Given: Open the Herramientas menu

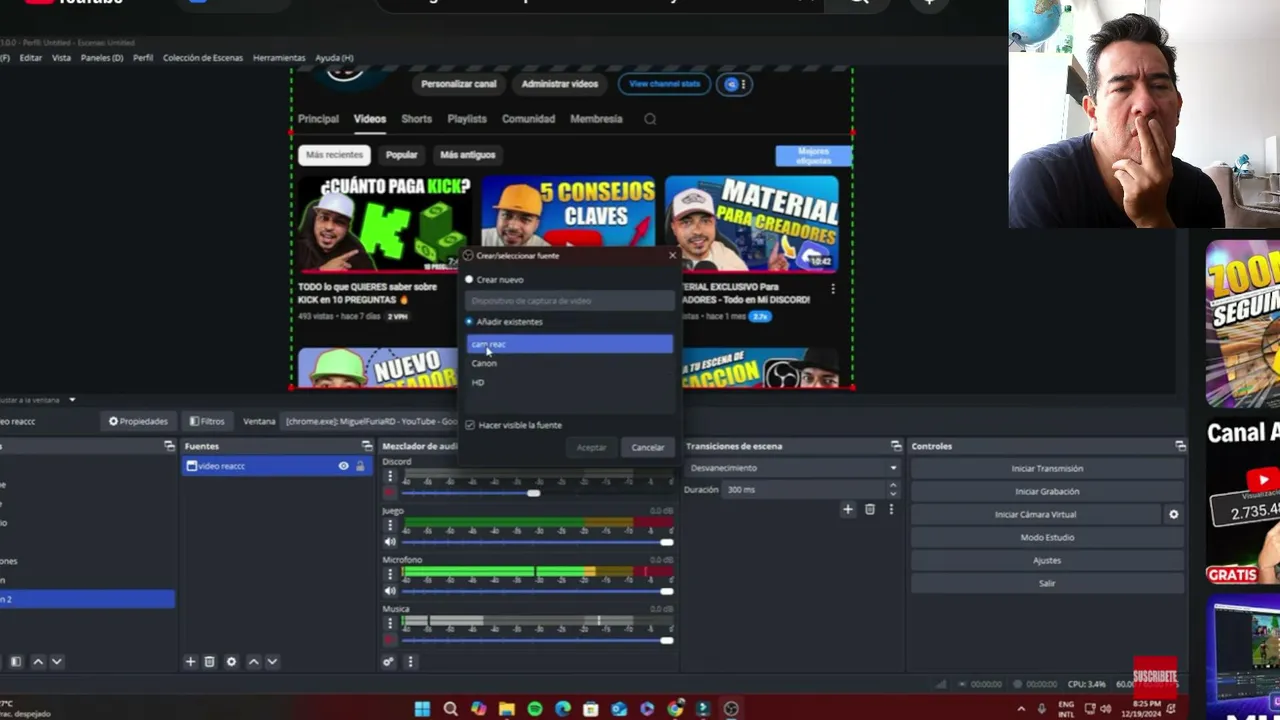Looking at the screenshot, I should point(279,58).
